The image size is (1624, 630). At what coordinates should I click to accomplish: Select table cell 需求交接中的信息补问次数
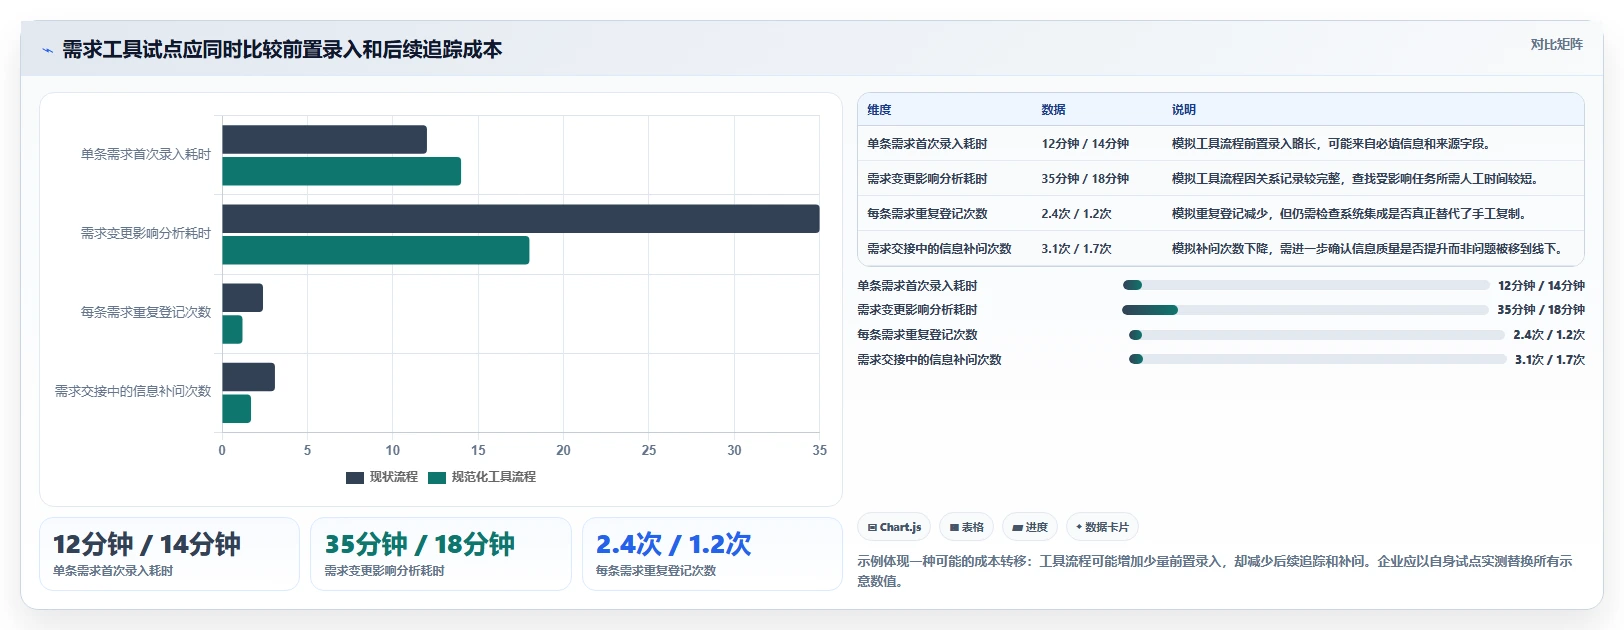(939, 249)
